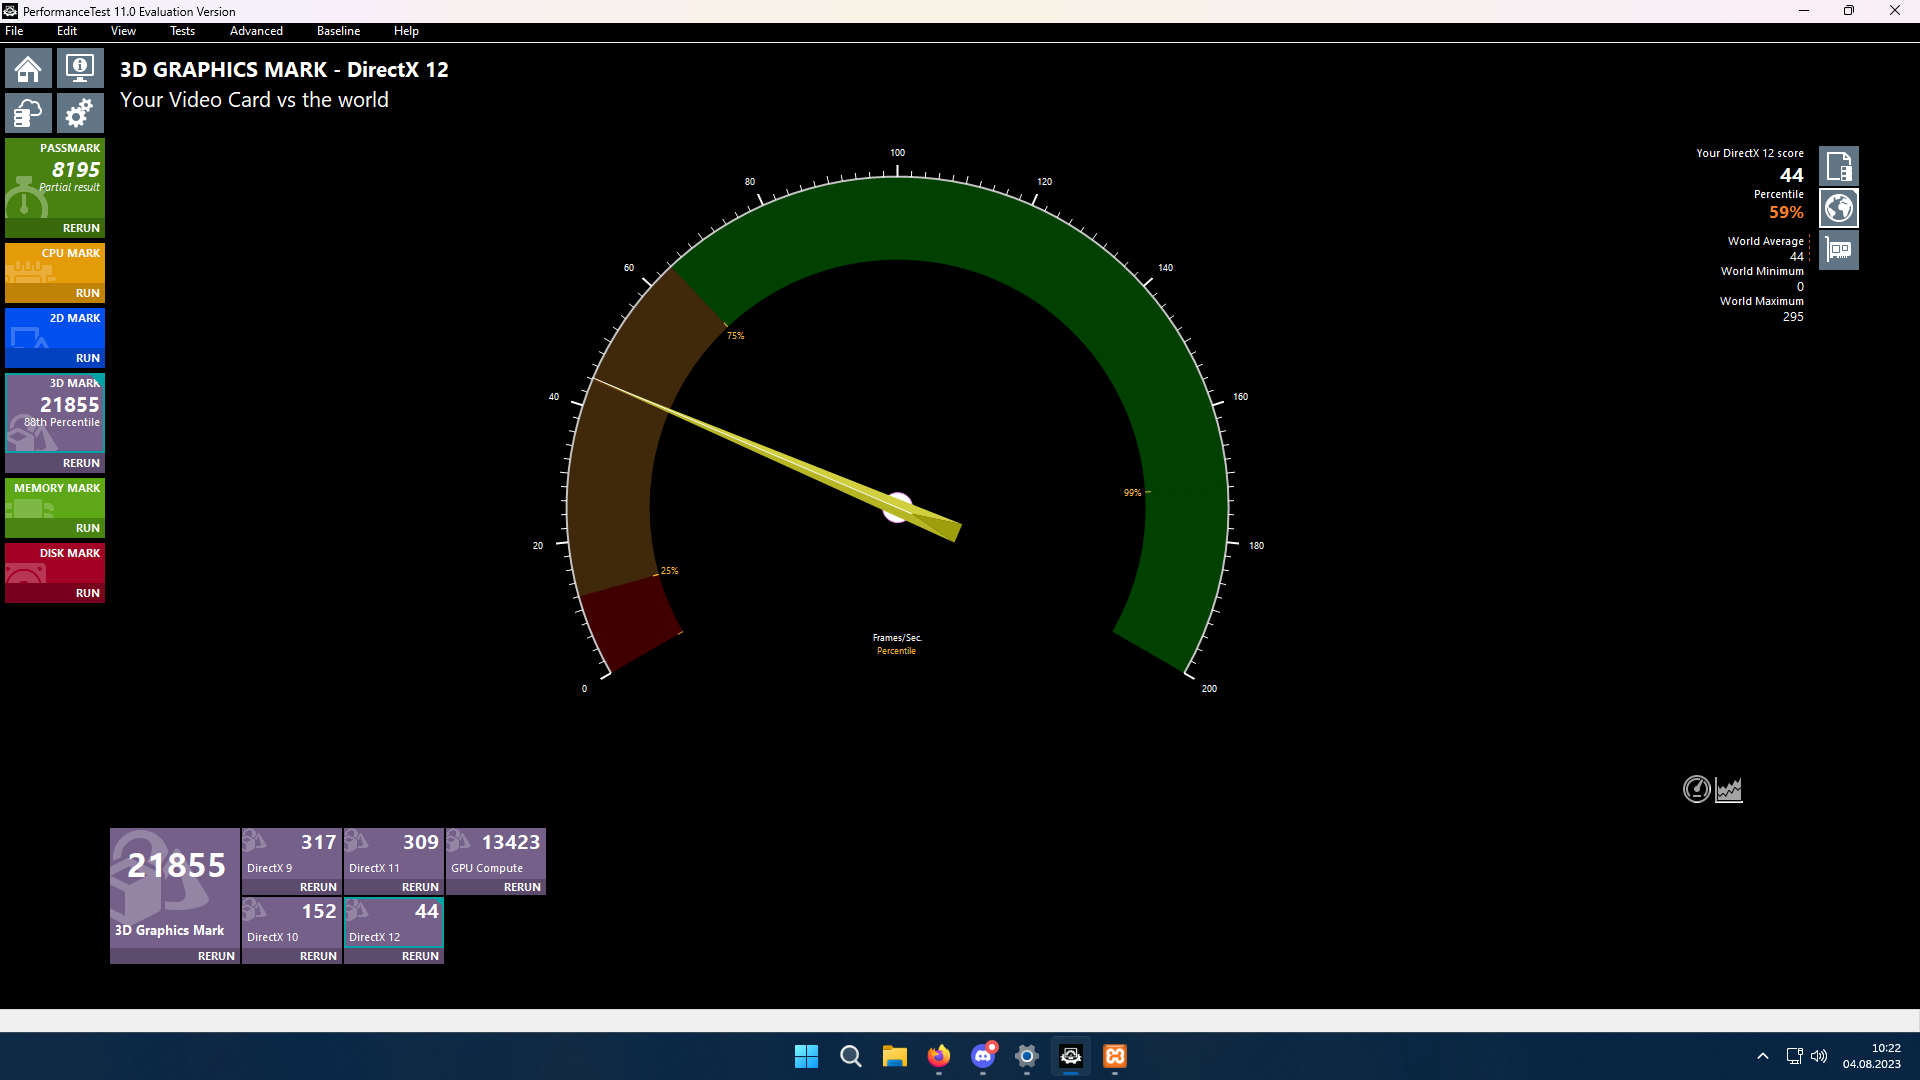
Task: Select the DirectX 10 score 152
Action: (x=319, y=911)
